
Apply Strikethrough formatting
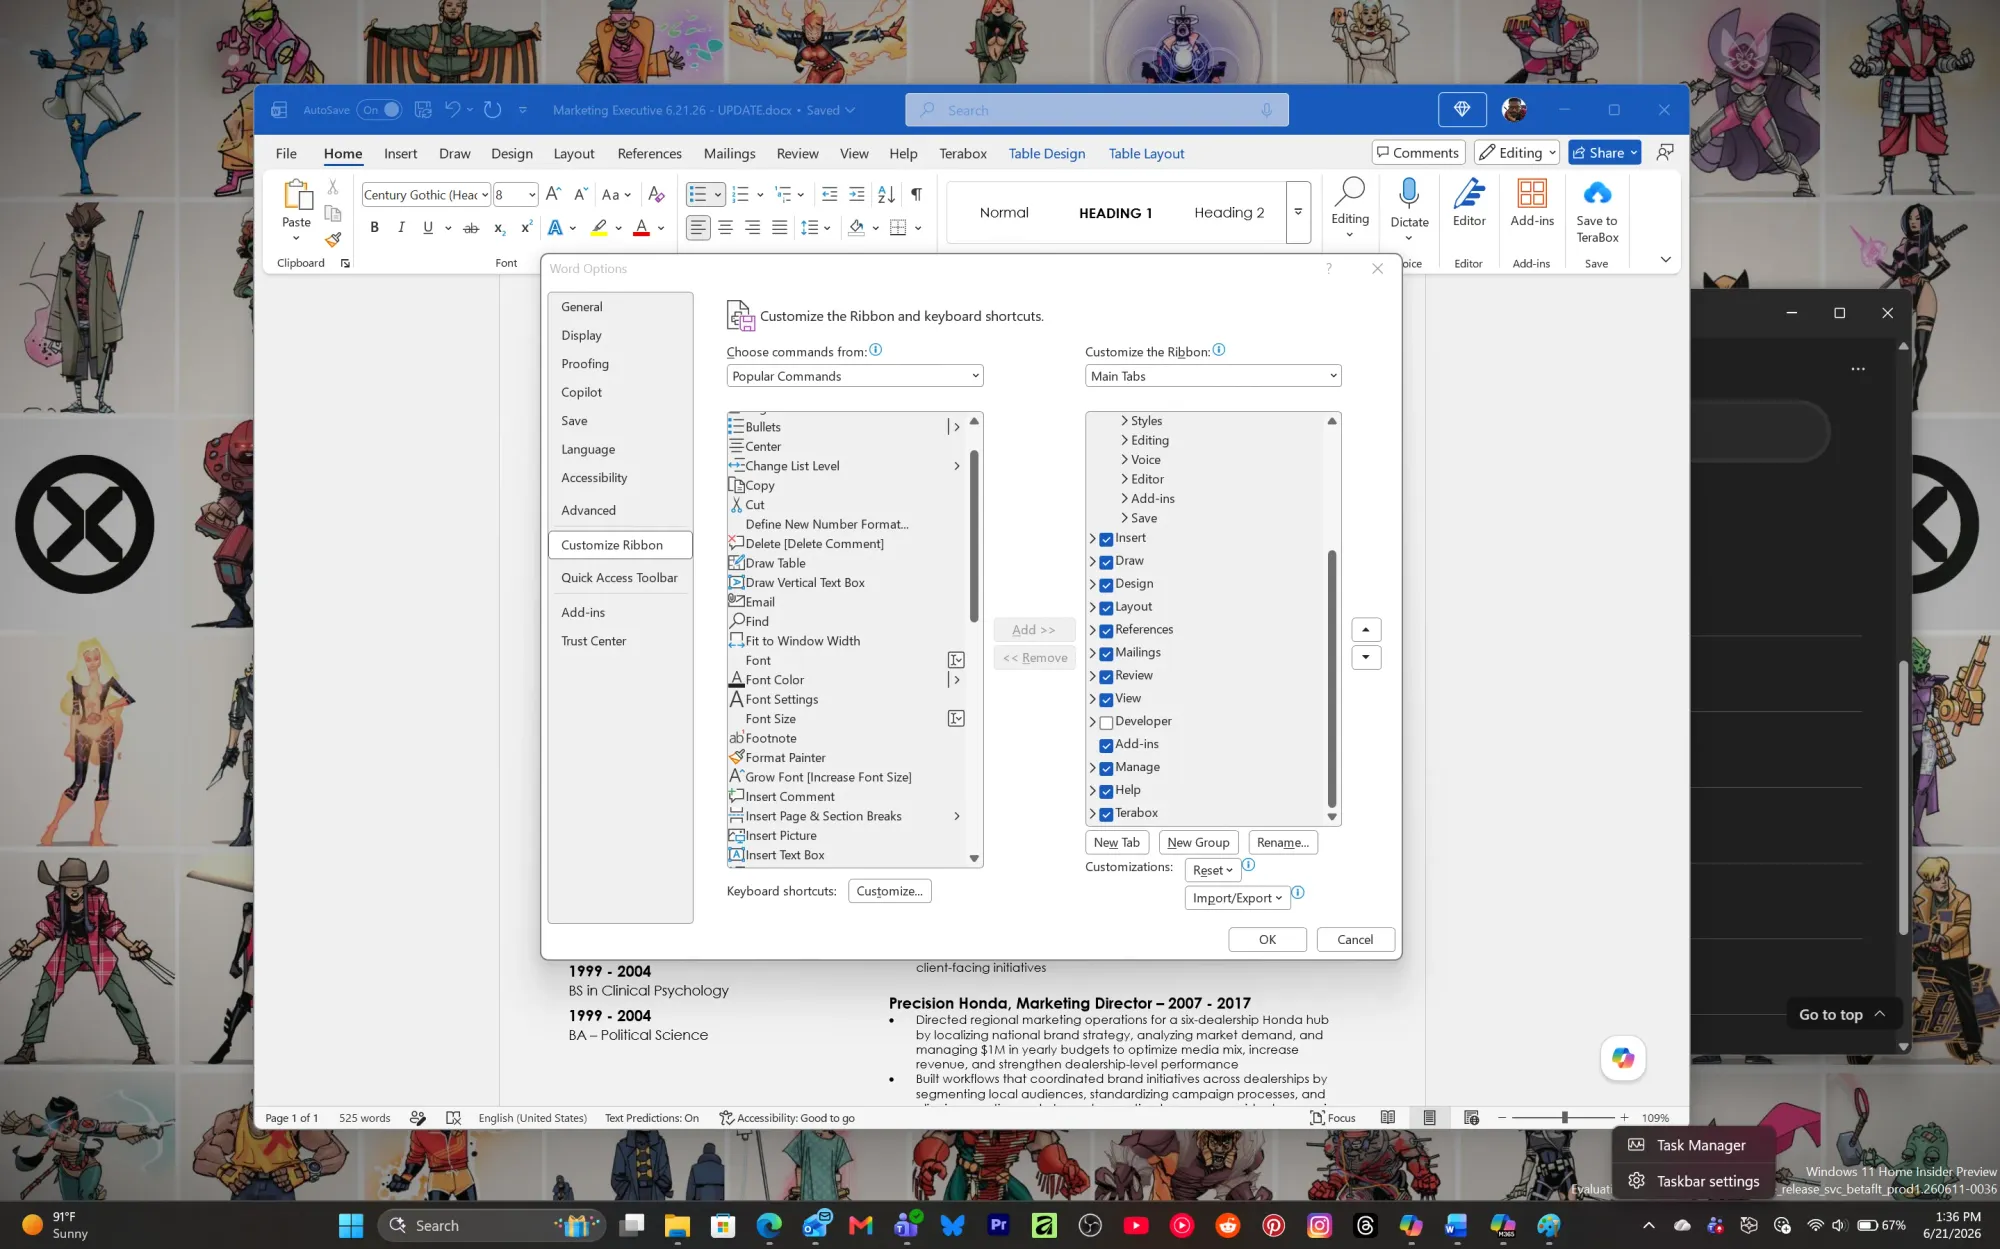tap(471, 228)
